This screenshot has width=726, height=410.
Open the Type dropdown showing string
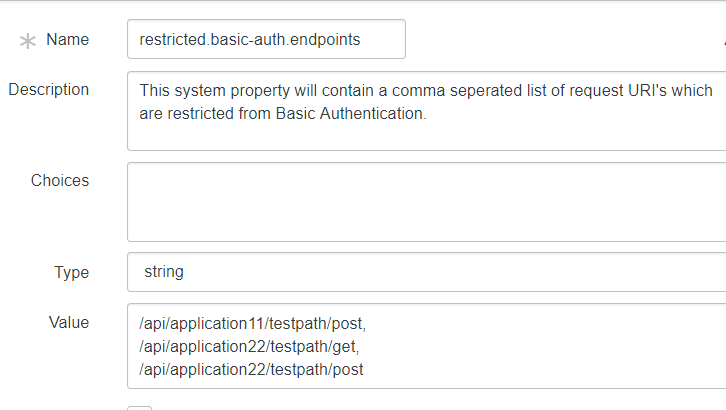point(426,272)
